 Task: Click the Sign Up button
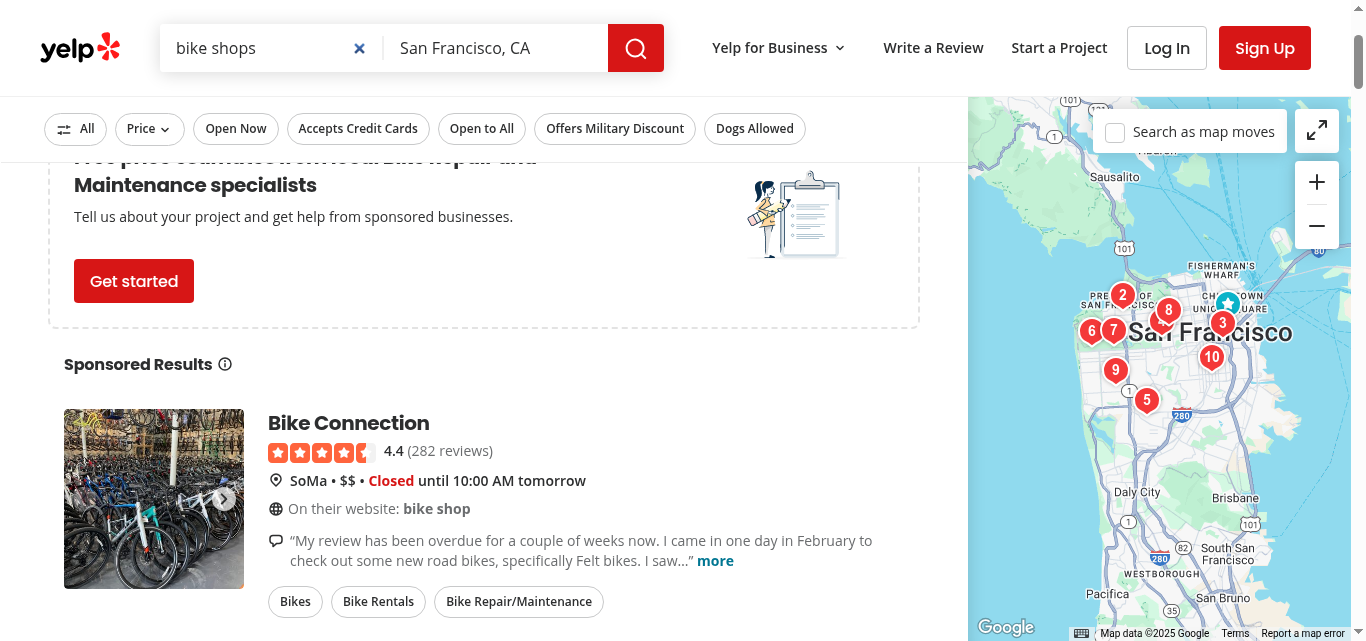pyautogui.click(x=1265, y=48)
